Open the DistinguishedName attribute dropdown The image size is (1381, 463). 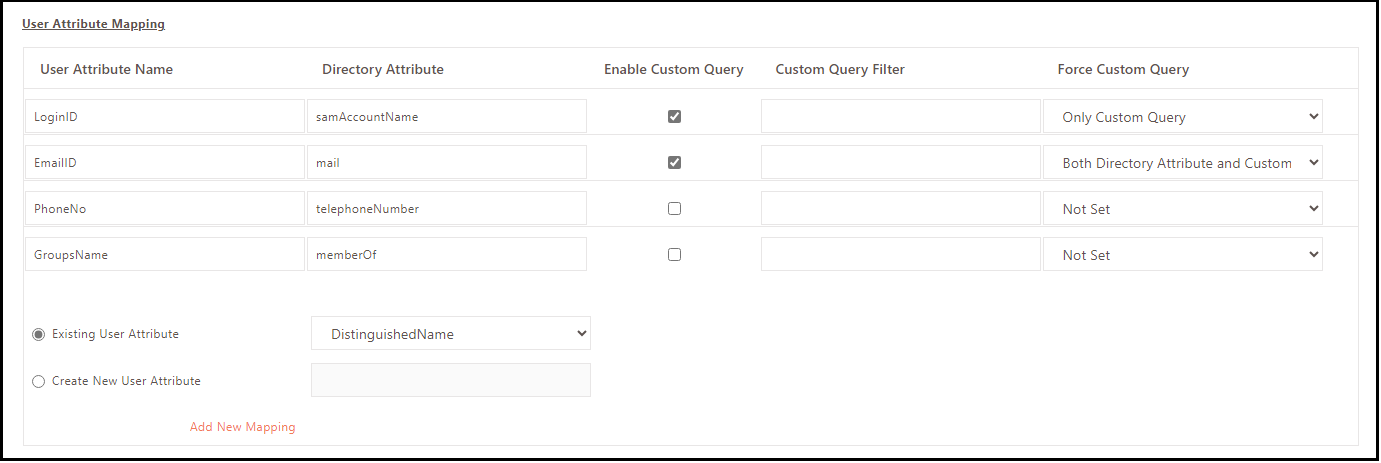451,334
